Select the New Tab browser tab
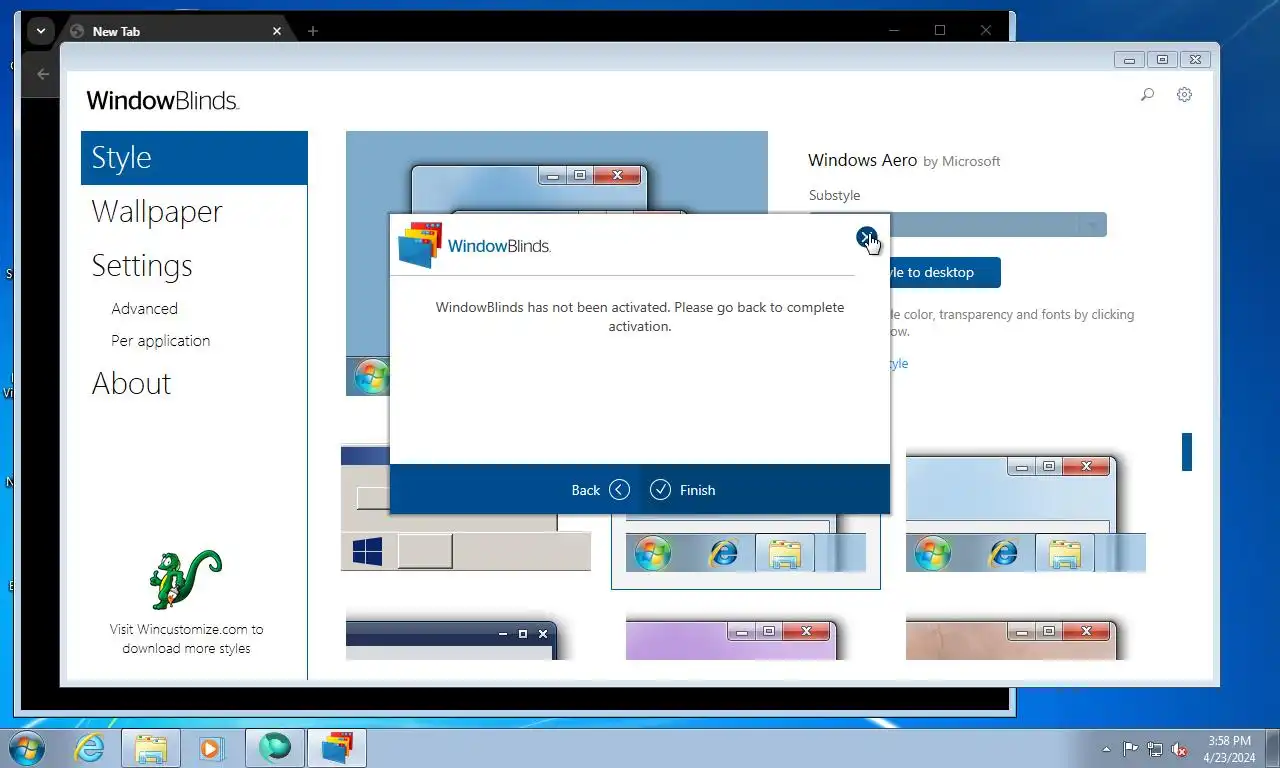 176,31
